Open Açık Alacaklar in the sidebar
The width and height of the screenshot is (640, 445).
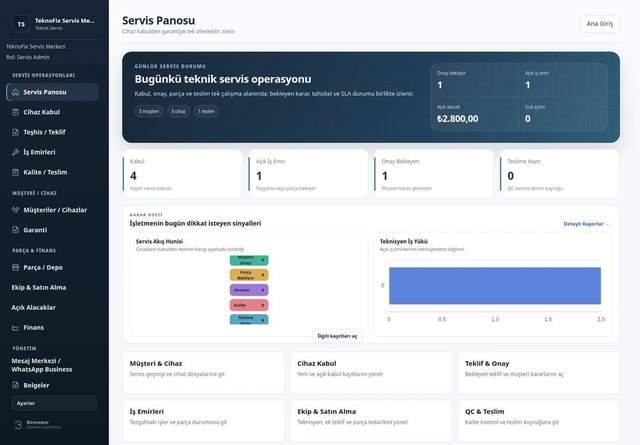[33, 307]
